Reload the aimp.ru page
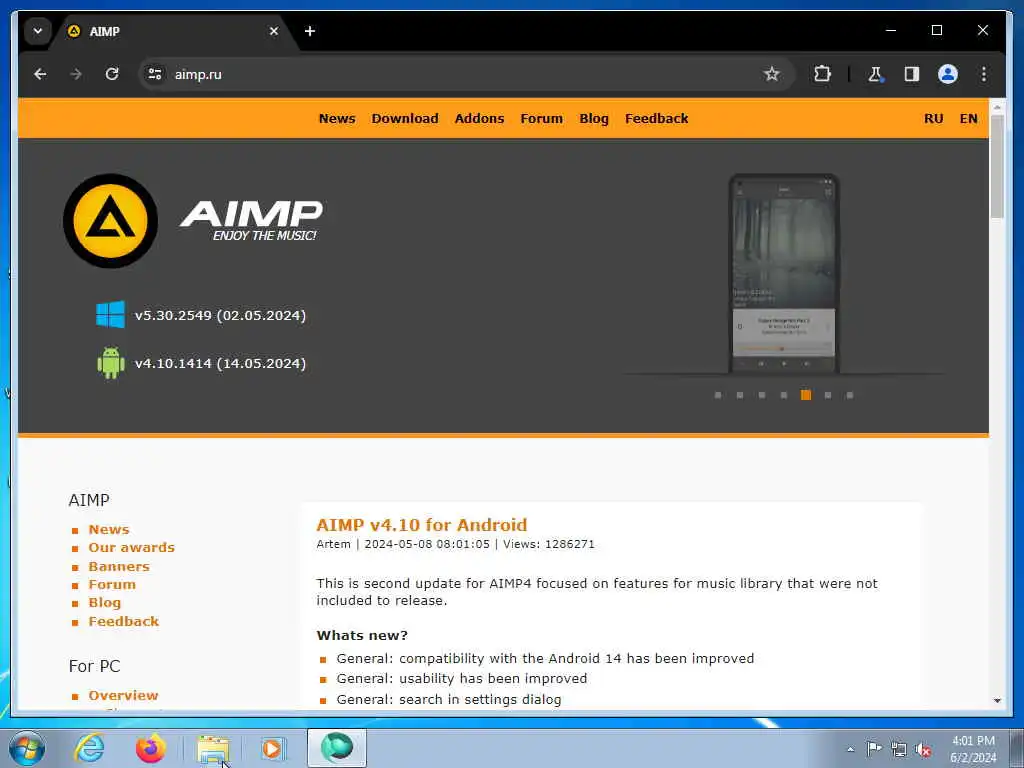Viewport: 1024px width, 768px height. [x=112, y=74]
